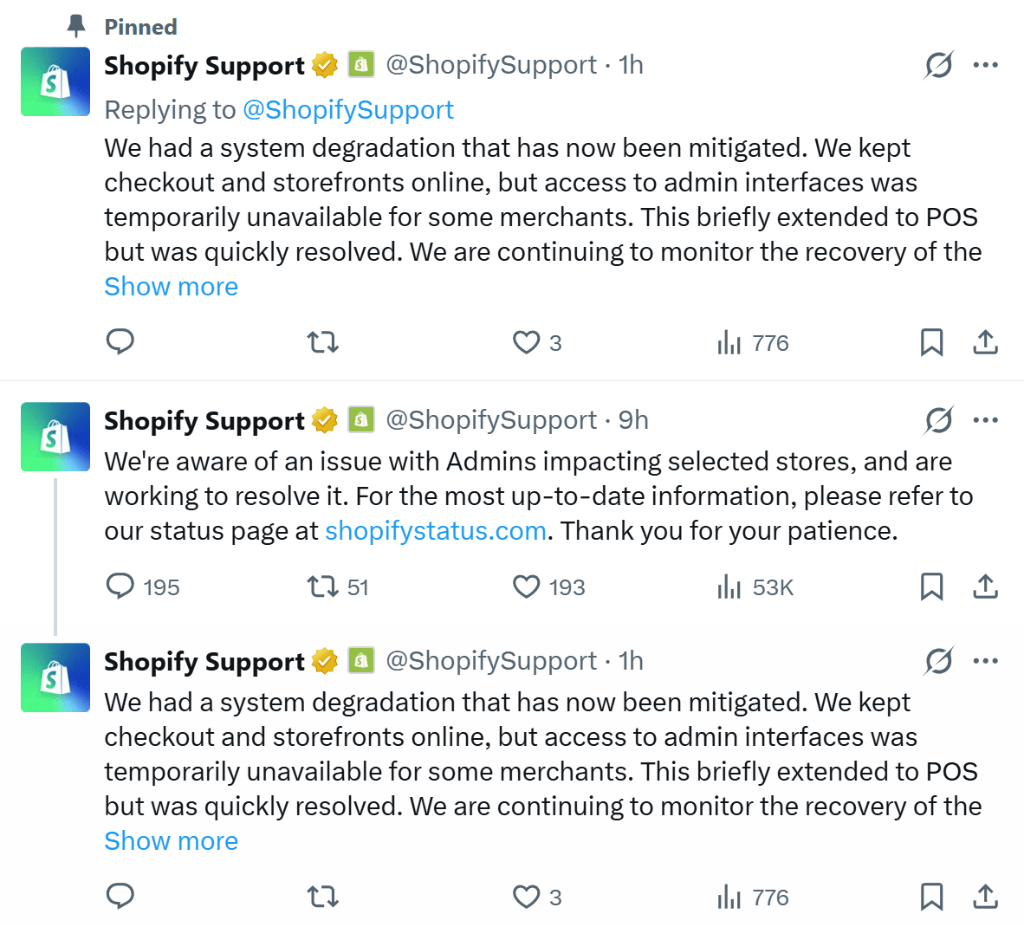This screenshot has width=1024, height=925.
Task: Open more options on the pinned post
Action: tap(985, 66)
